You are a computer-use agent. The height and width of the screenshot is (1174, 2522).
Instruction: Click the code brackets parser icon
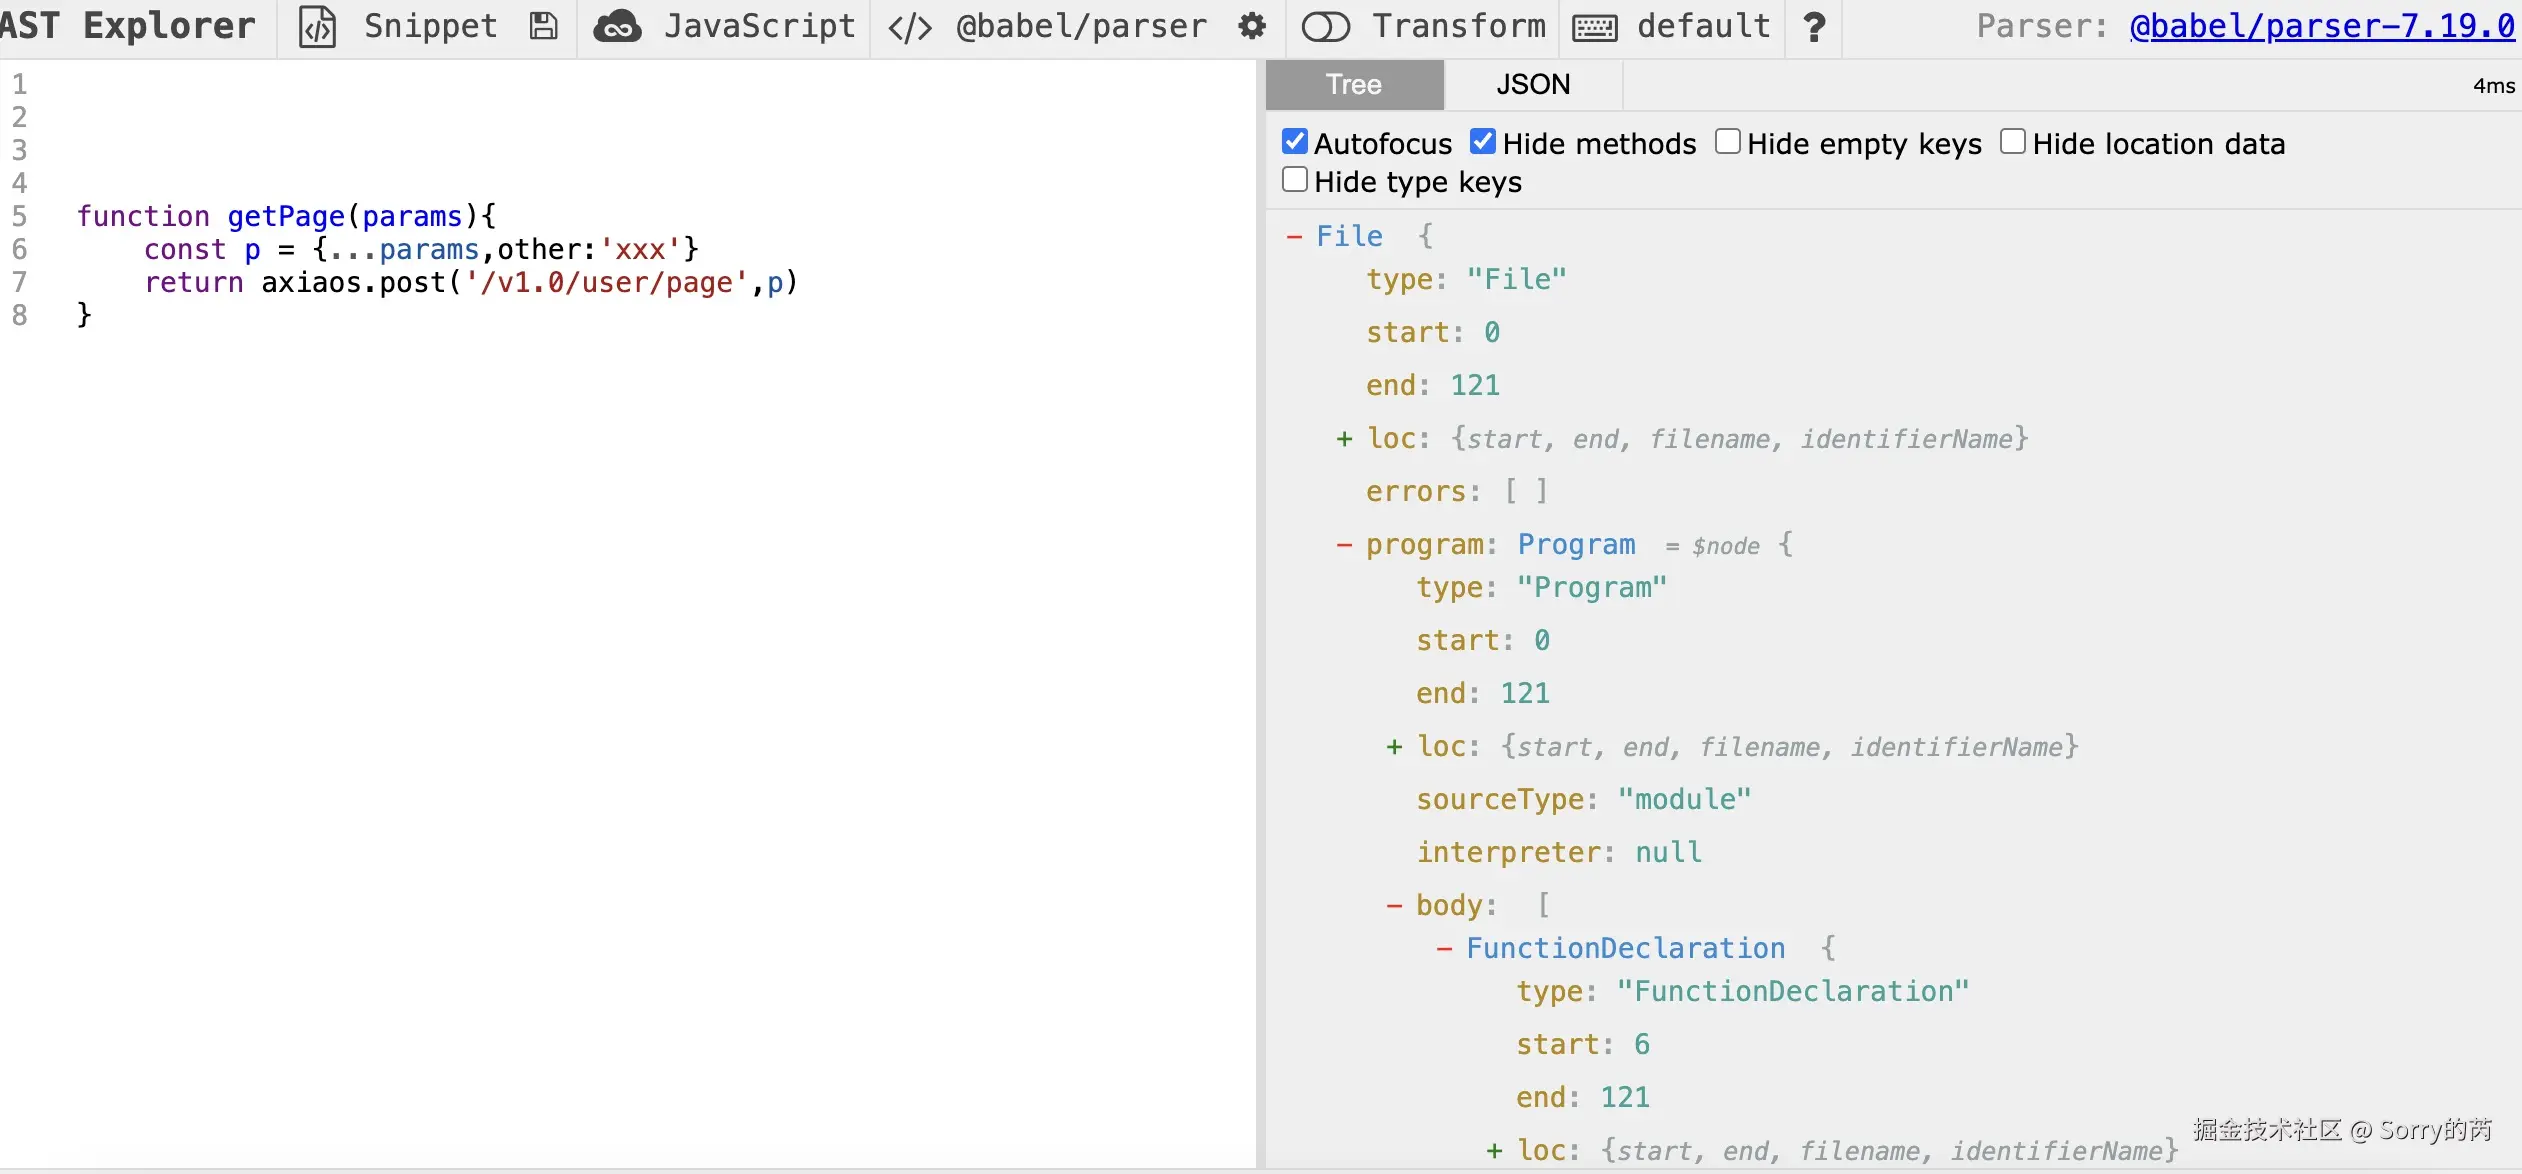(910, 27)
